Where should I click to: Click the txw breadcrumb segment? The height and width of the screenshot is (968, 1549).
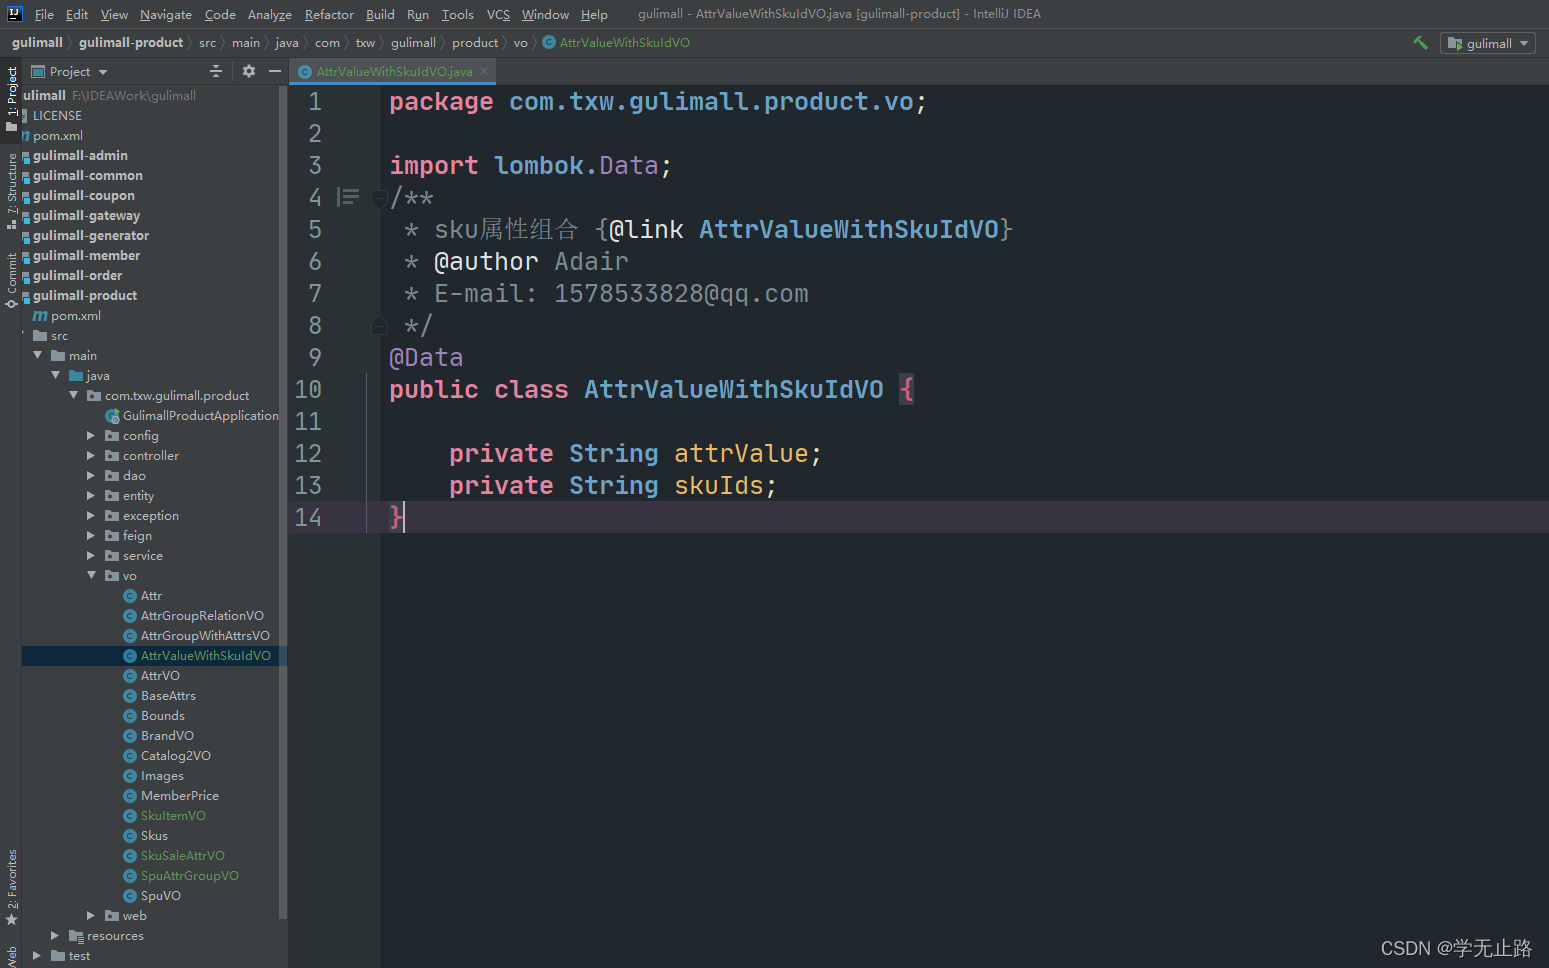pos(365,42)
